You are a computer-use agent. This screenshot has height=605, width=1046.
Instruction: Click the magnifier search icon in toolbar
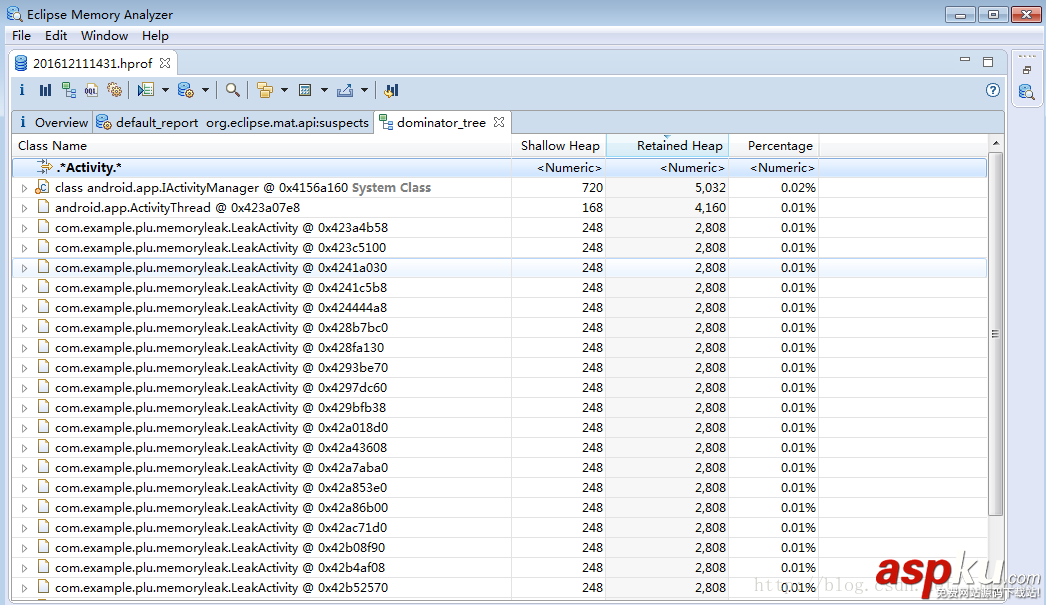(232, 90)
